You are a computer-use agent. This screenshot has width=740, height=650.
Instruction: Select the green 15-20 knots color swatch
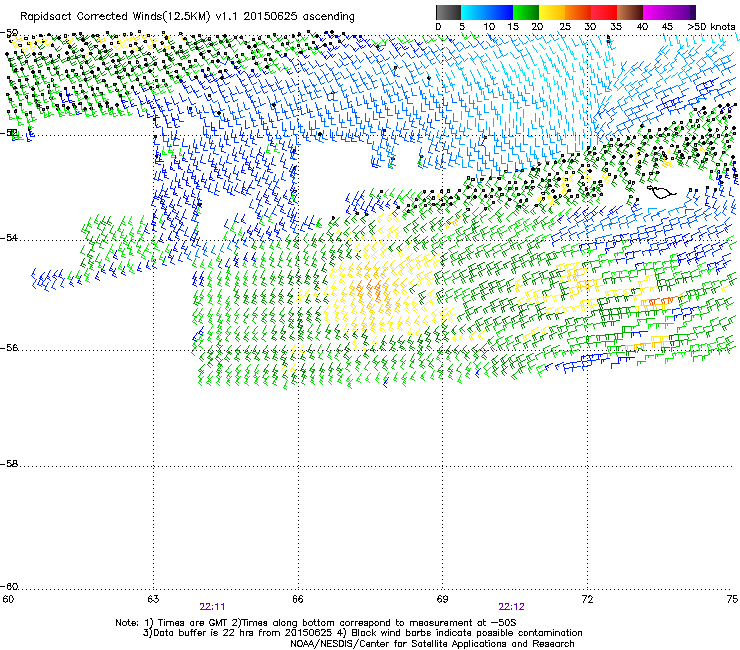click(x=526, y=12)
